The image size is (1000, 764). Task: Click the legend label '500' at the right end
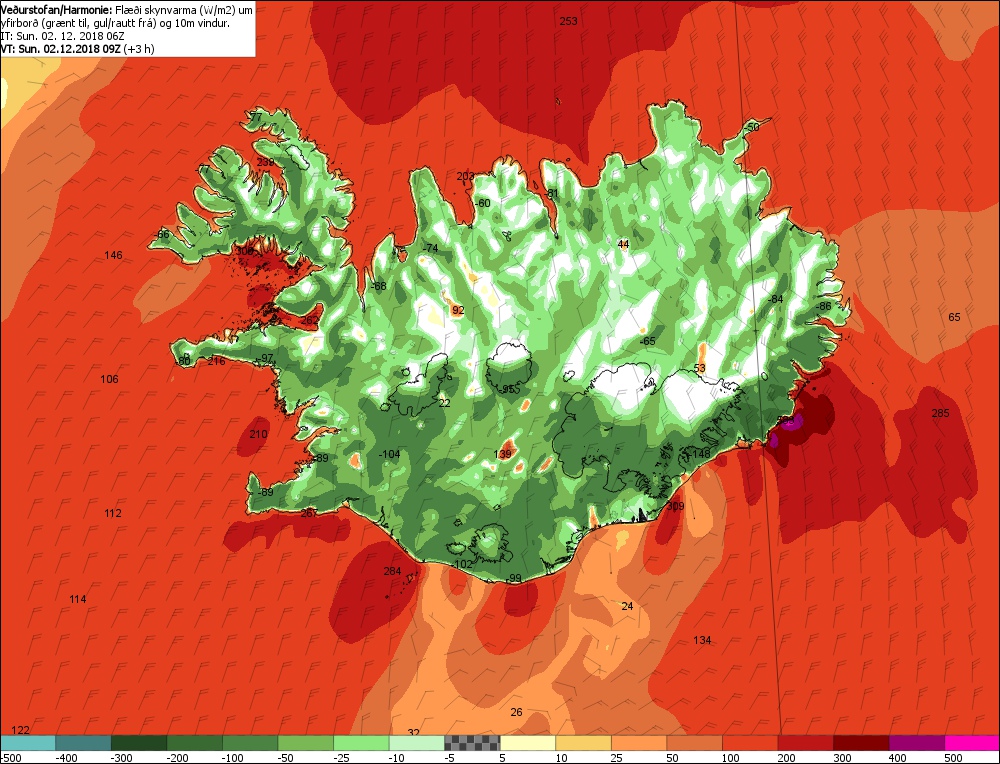tap(953, 758)
